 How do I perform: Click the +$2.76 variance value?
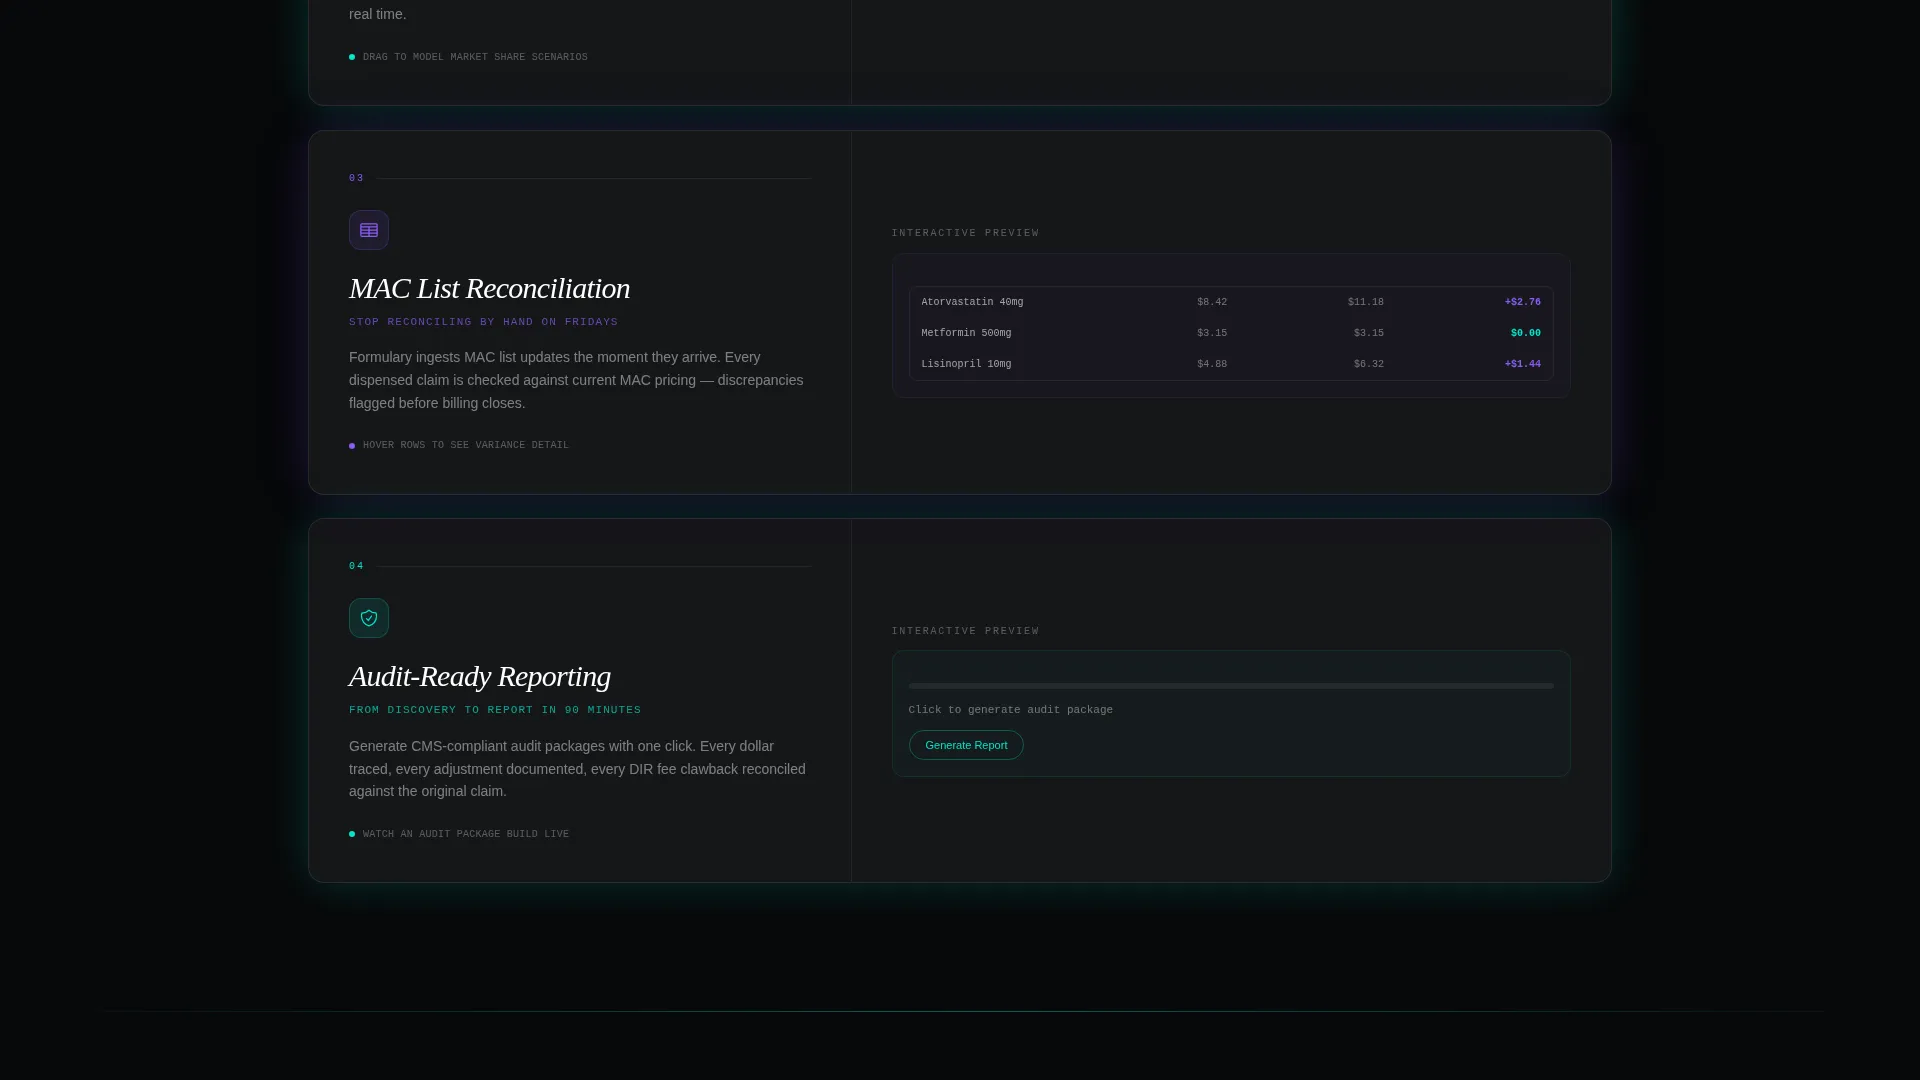pyautogui.click(x=1522, y=302)
